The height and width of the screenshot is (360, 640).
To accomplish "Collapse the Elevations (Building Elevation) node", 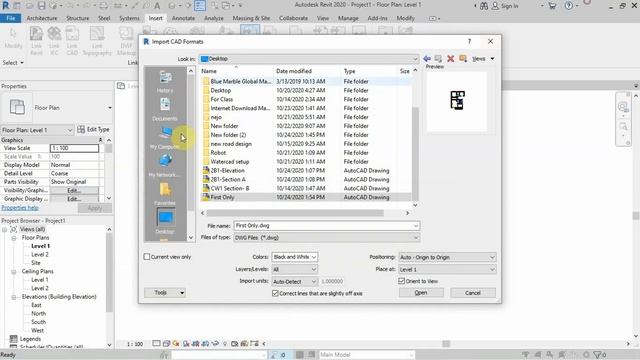I will [x=13, y=297].
